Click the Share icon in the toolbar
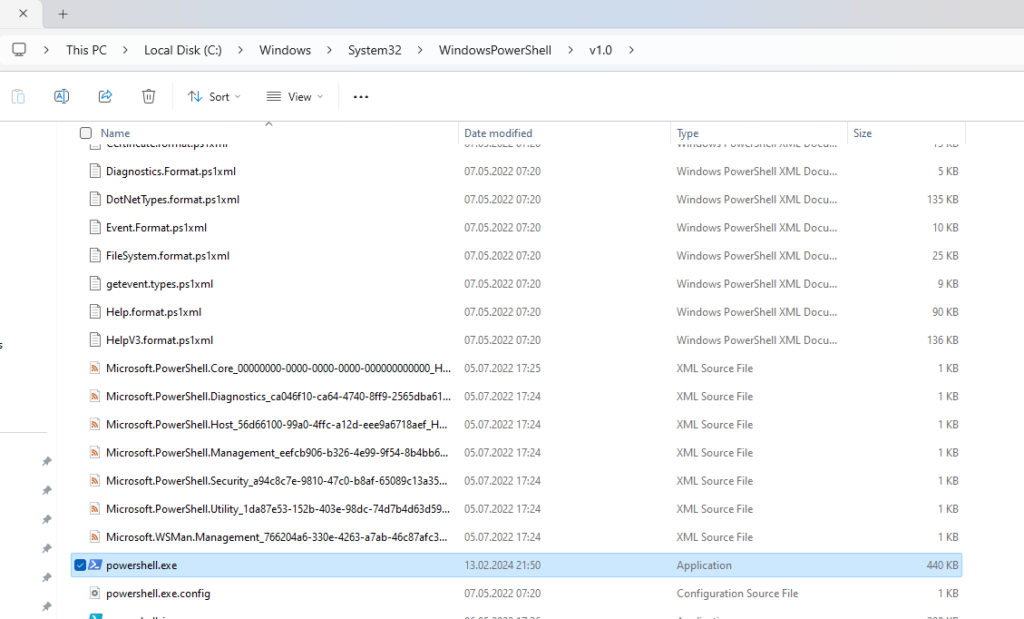1024x619 pixels. pyautogui.click(x=105, y=97)
